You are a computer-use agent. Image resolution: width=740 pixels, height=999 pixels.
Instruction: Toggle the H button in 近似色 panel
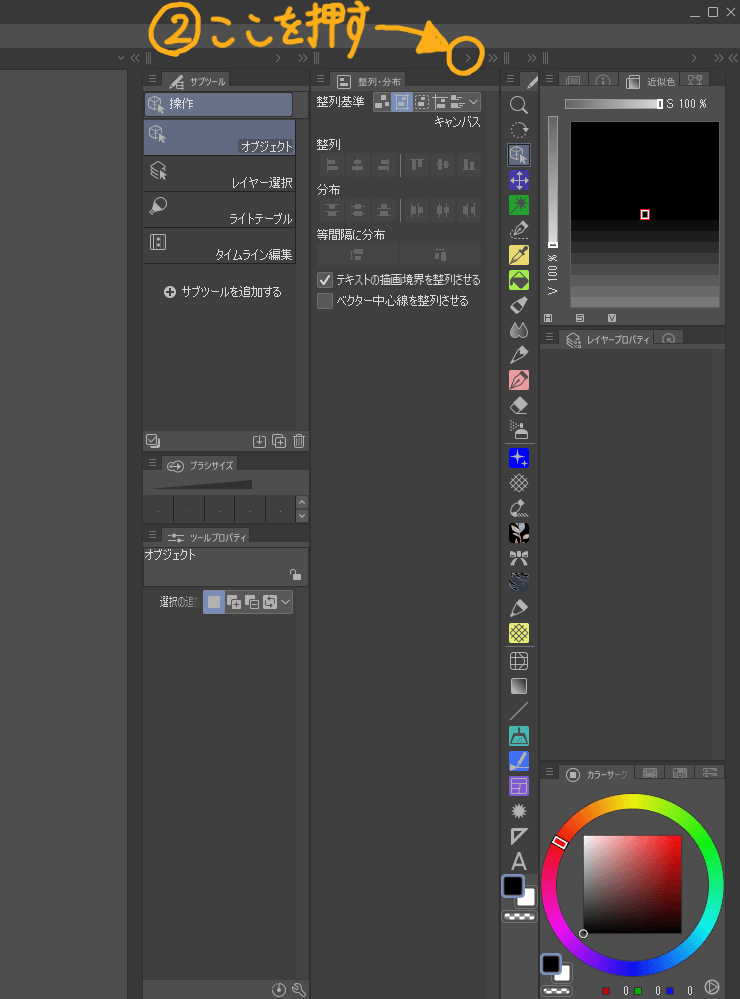[x=548, y=318]
